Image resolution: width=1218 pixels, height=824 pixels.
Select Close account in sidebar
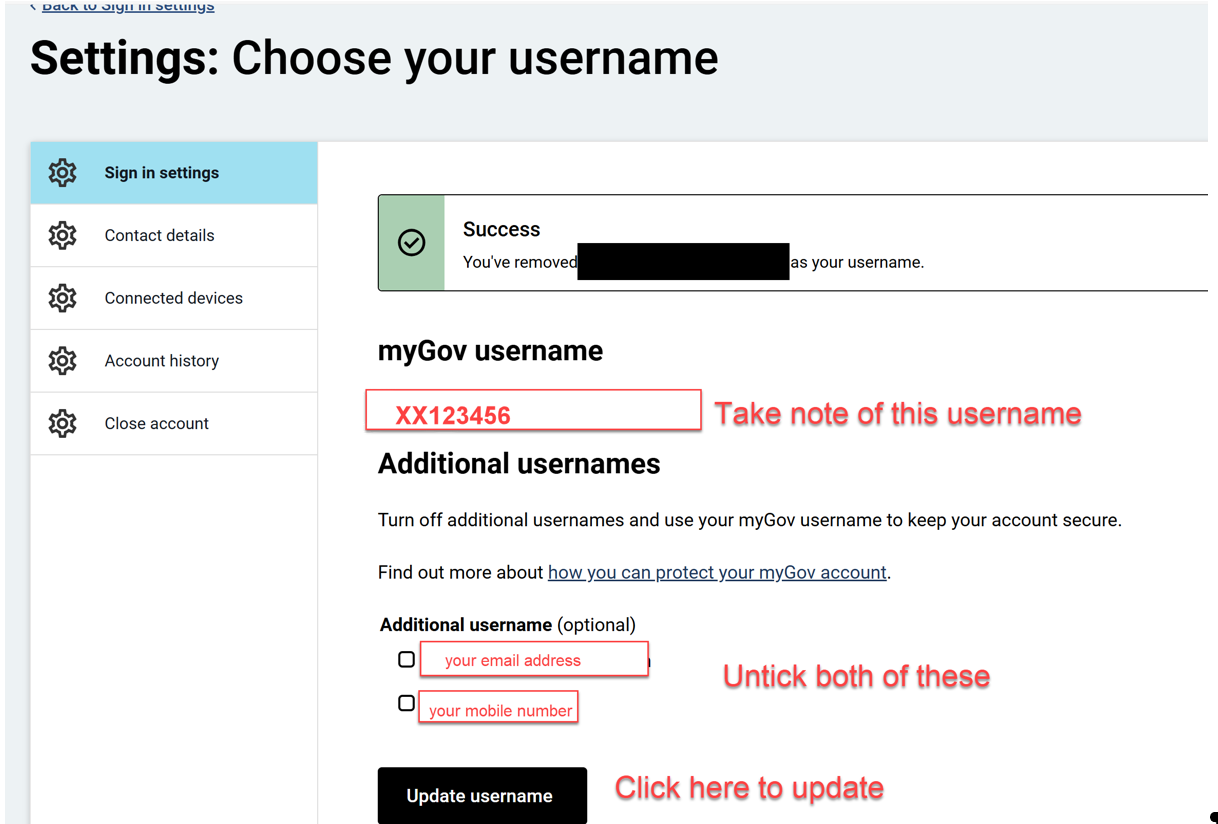tap(156, 424)
